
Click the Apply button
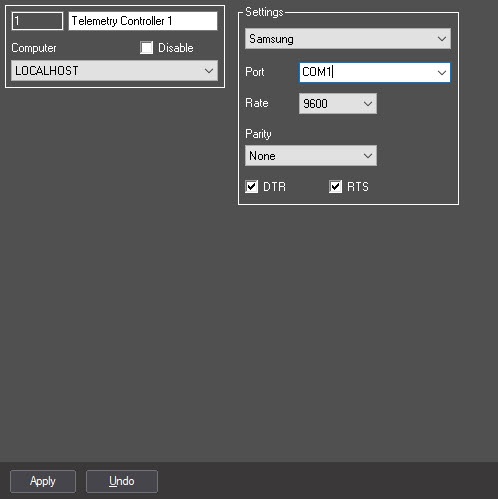(43, 481)
